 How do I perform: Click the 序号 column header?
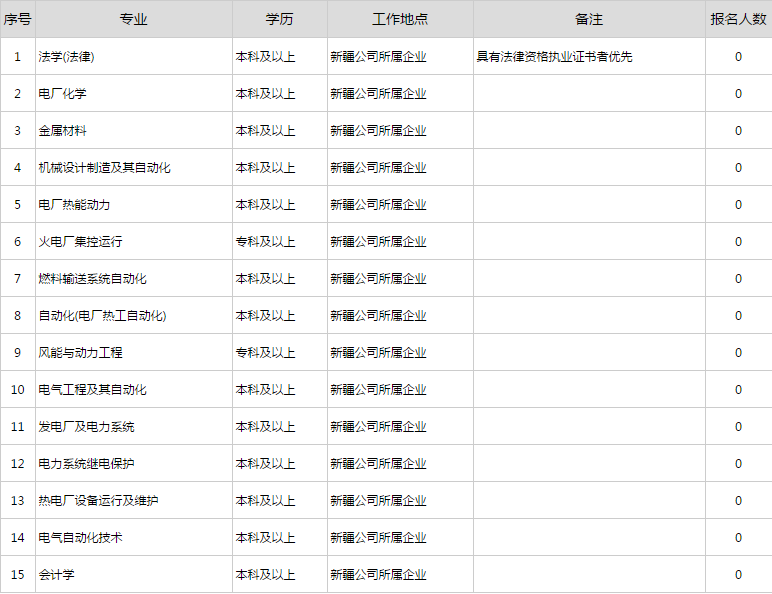coord(17,19)
